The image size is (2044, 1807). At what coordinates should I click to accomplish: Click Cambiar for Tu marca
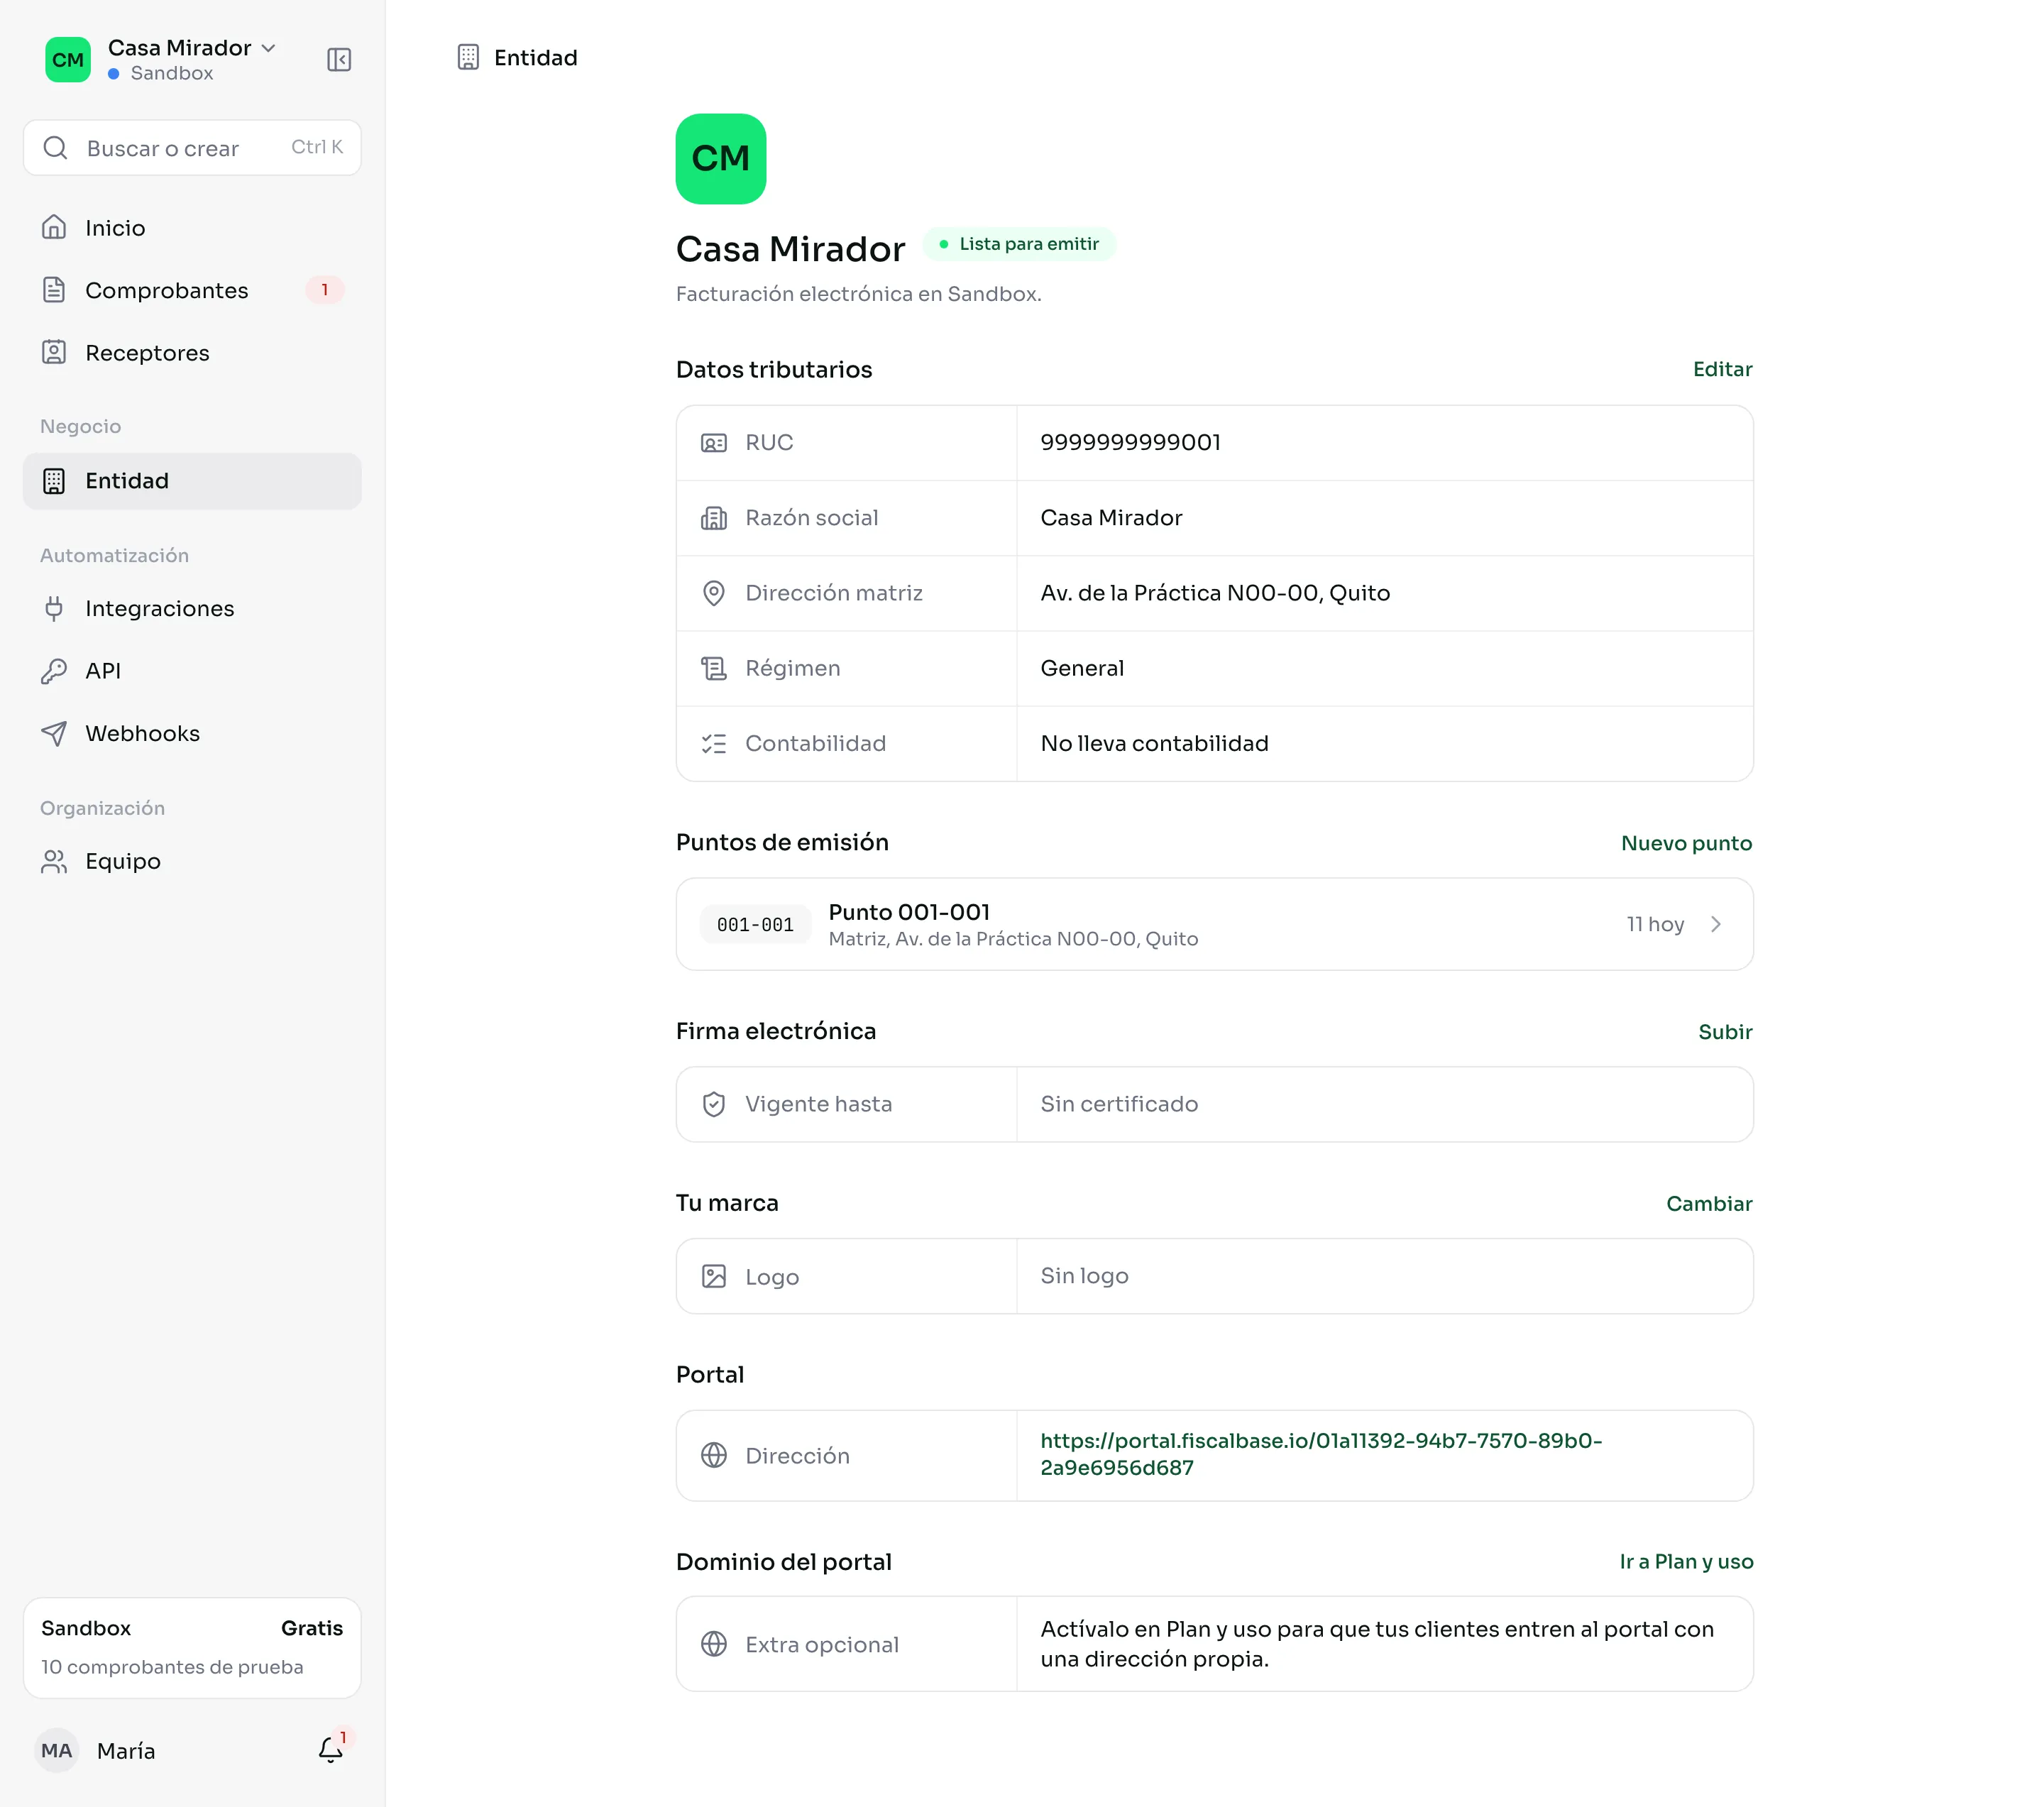click(1709, 1203)
